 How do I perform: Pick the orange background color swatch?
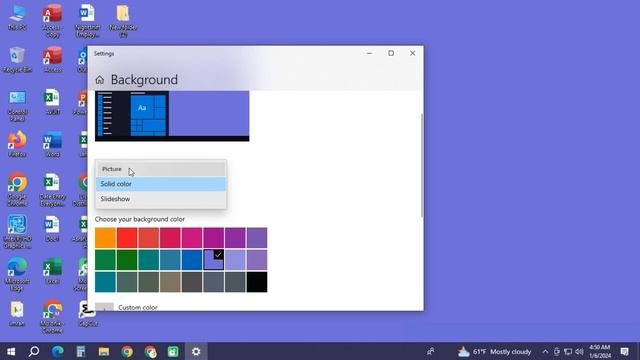tap(105, 238)
